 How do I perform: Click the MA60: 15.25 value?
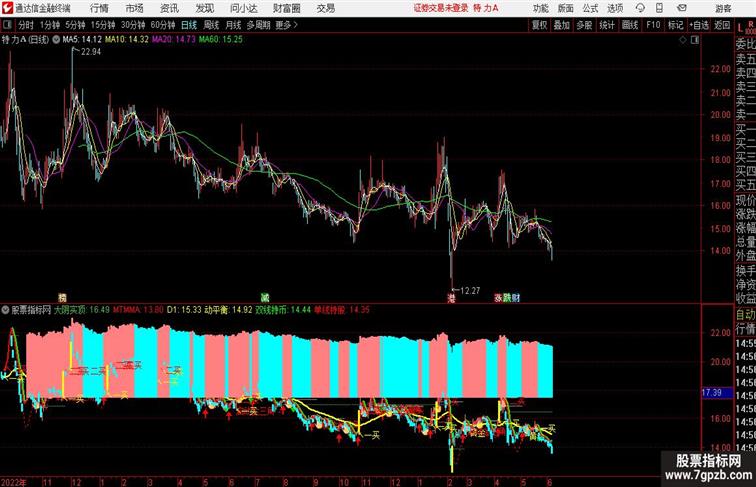pyautogui.click(x=221, y=40)
